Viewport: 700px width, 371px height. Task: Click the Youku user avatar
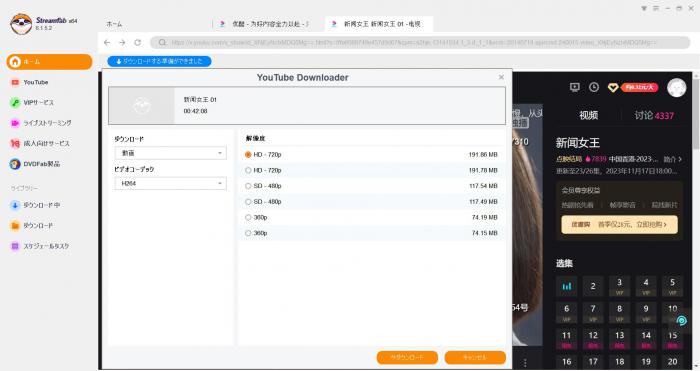pos(676,88)
